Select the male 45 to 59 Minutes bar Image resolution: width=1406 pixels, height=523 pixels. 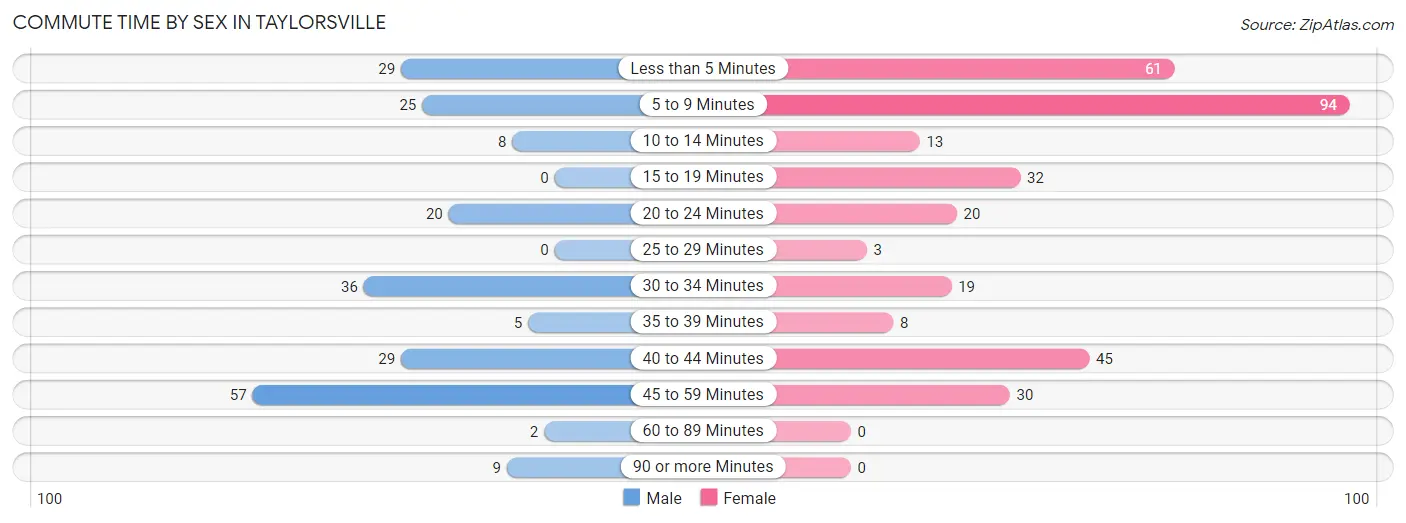pyautogui.click(x=441, y=395)
